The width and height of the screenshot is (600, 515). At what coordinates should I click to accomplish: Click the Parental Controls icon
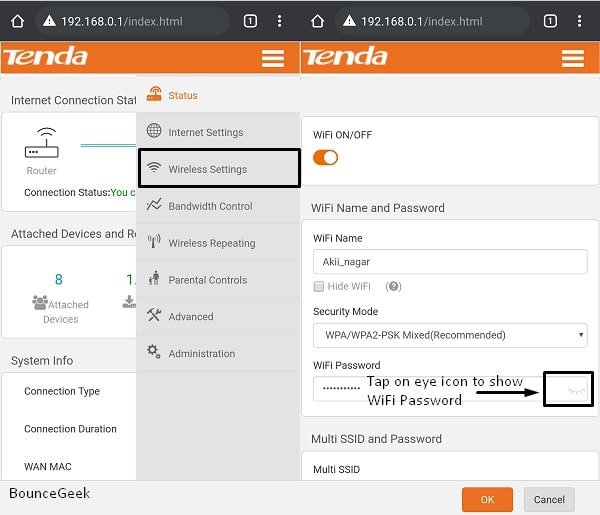[x=154, y=278]
